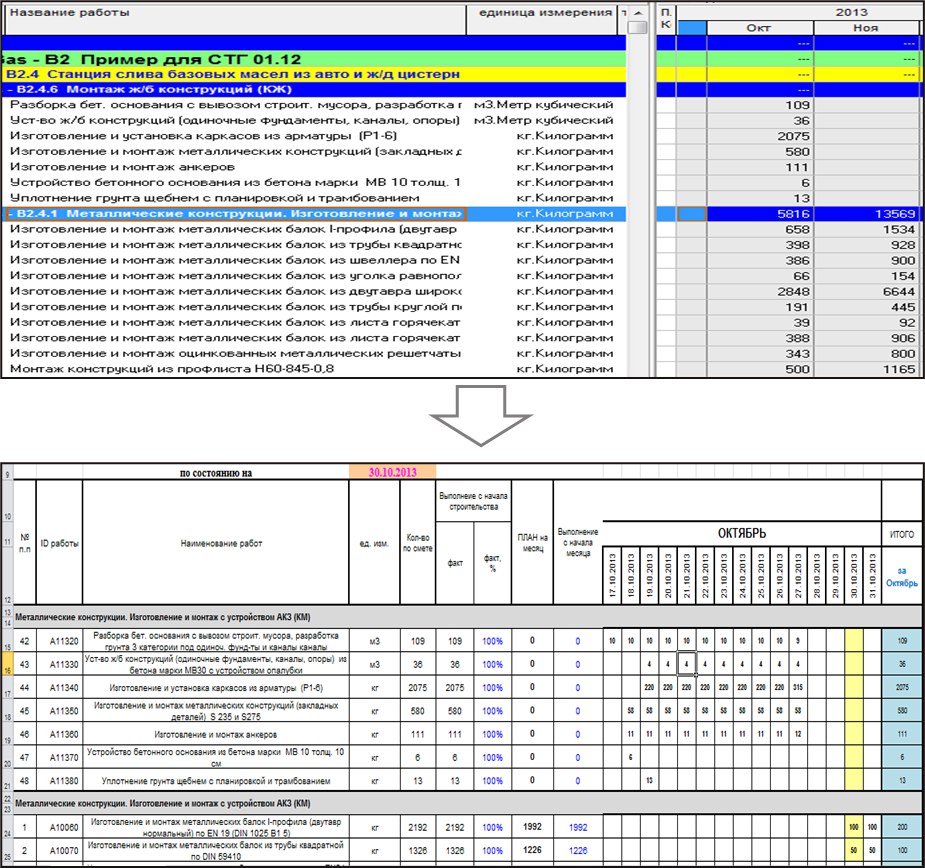
Task: Click the blue 1226 value in row A10070
Action: (x=578, y=850)
